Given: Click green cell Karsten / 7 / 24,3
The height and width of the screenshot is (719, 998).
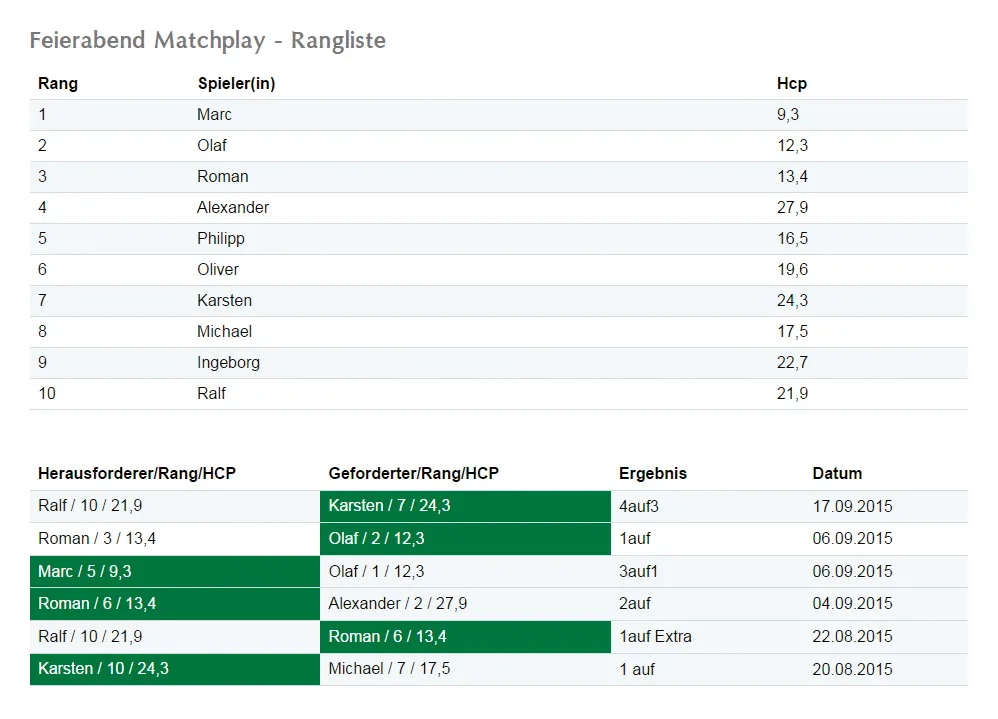Looking at the screenshot, I should [465, 506].
